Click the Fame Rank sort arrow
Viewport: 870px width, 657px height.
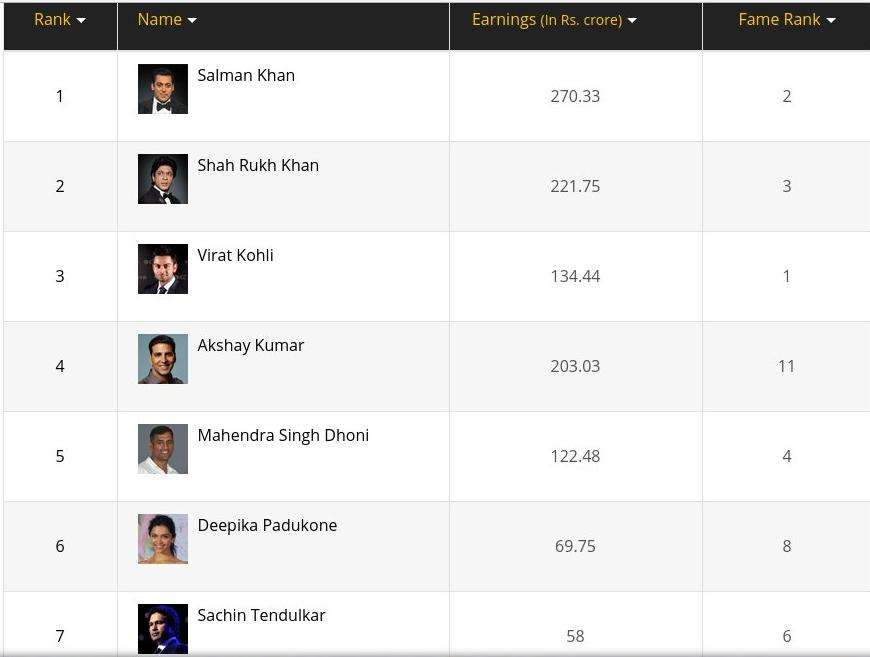pyautogui.click(x=831, y=21)
